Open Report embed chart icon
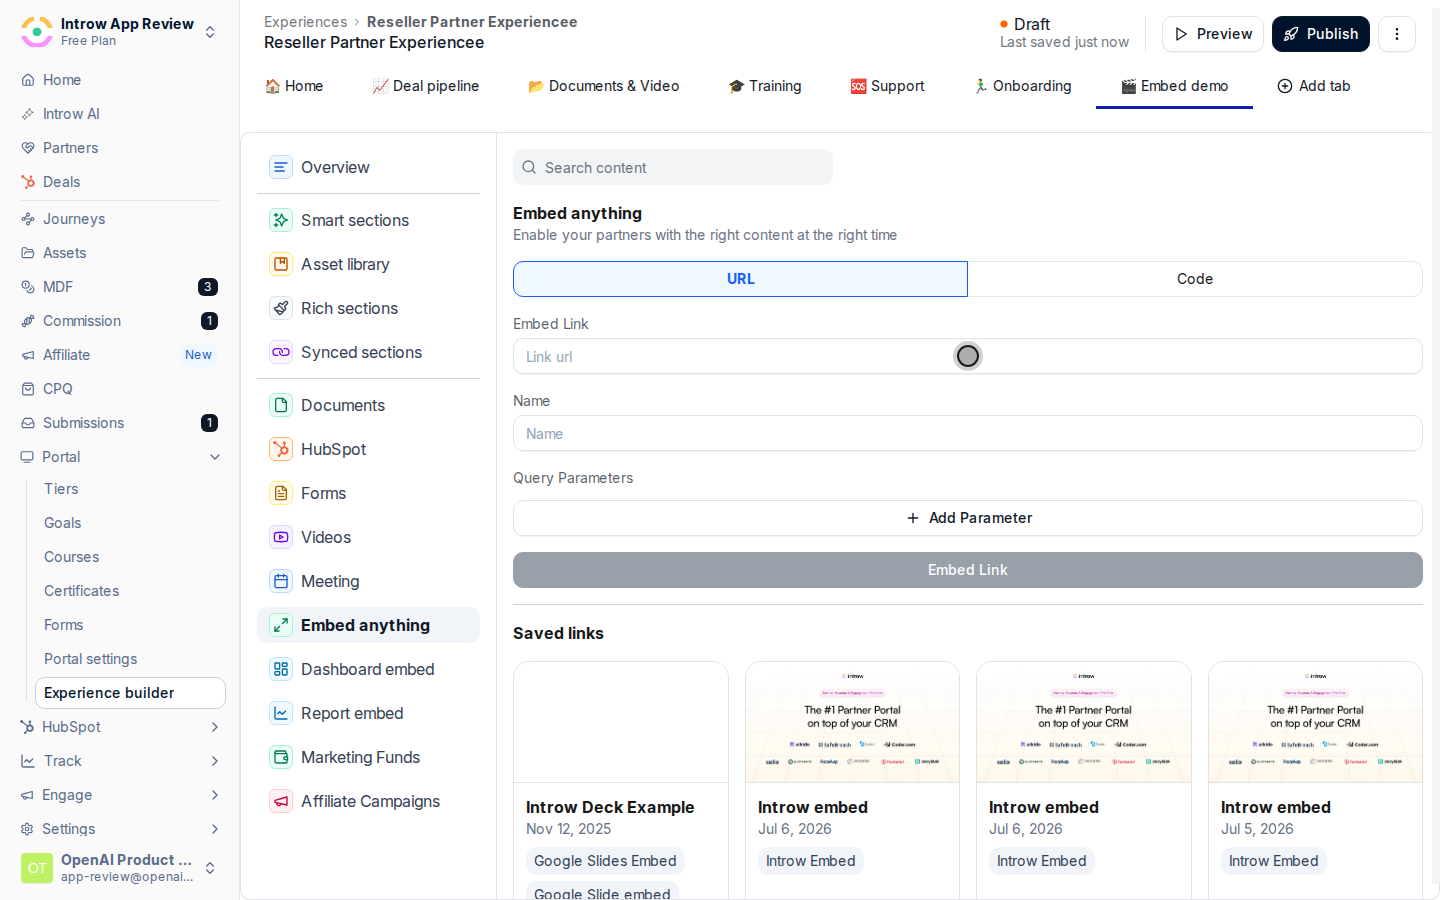 point(281,713)
